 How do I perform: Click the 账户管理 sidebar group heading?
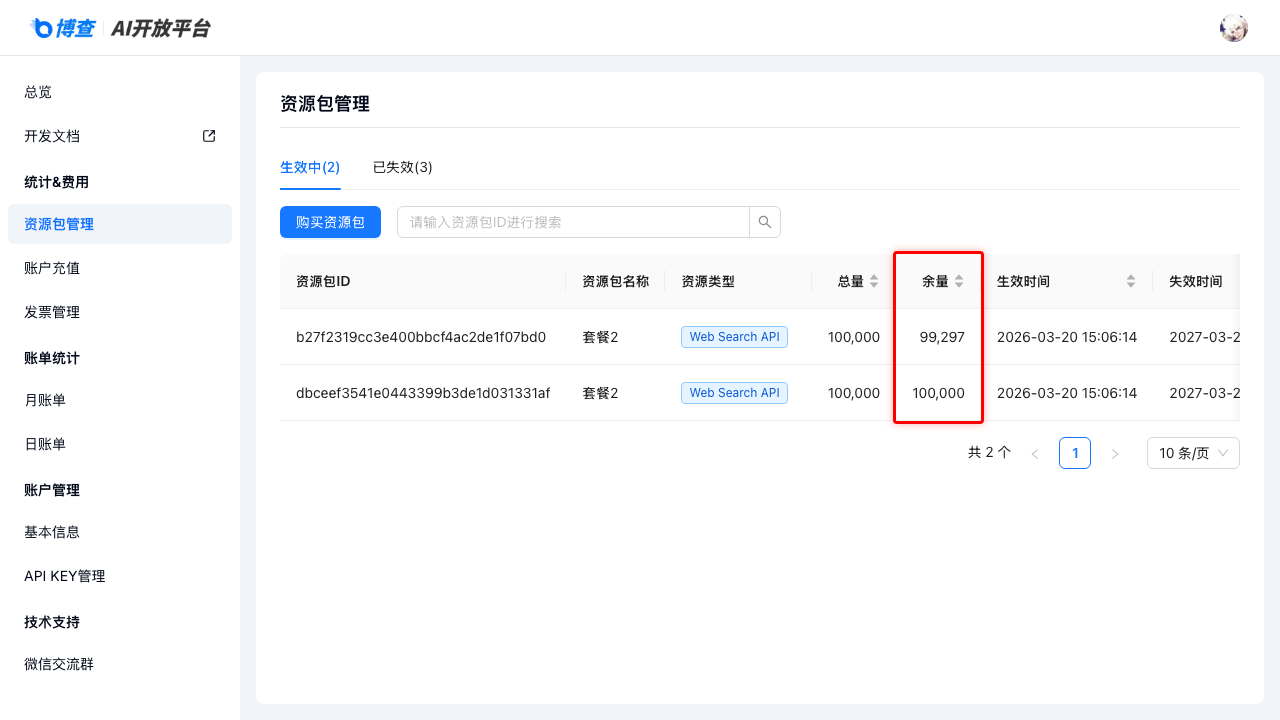[x=52, y=490]
